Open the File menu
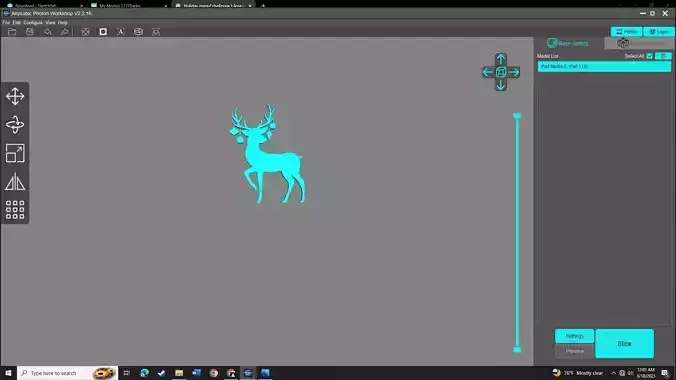The width and height of the screenshot is (676, 380). [6, 22]
